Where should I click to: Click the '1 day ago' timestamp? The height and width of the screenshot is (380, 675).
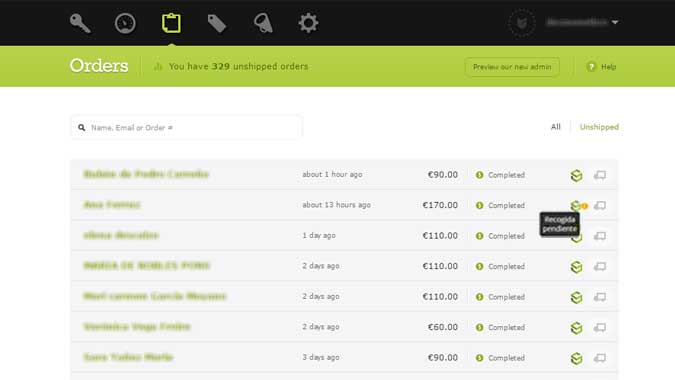319,235
